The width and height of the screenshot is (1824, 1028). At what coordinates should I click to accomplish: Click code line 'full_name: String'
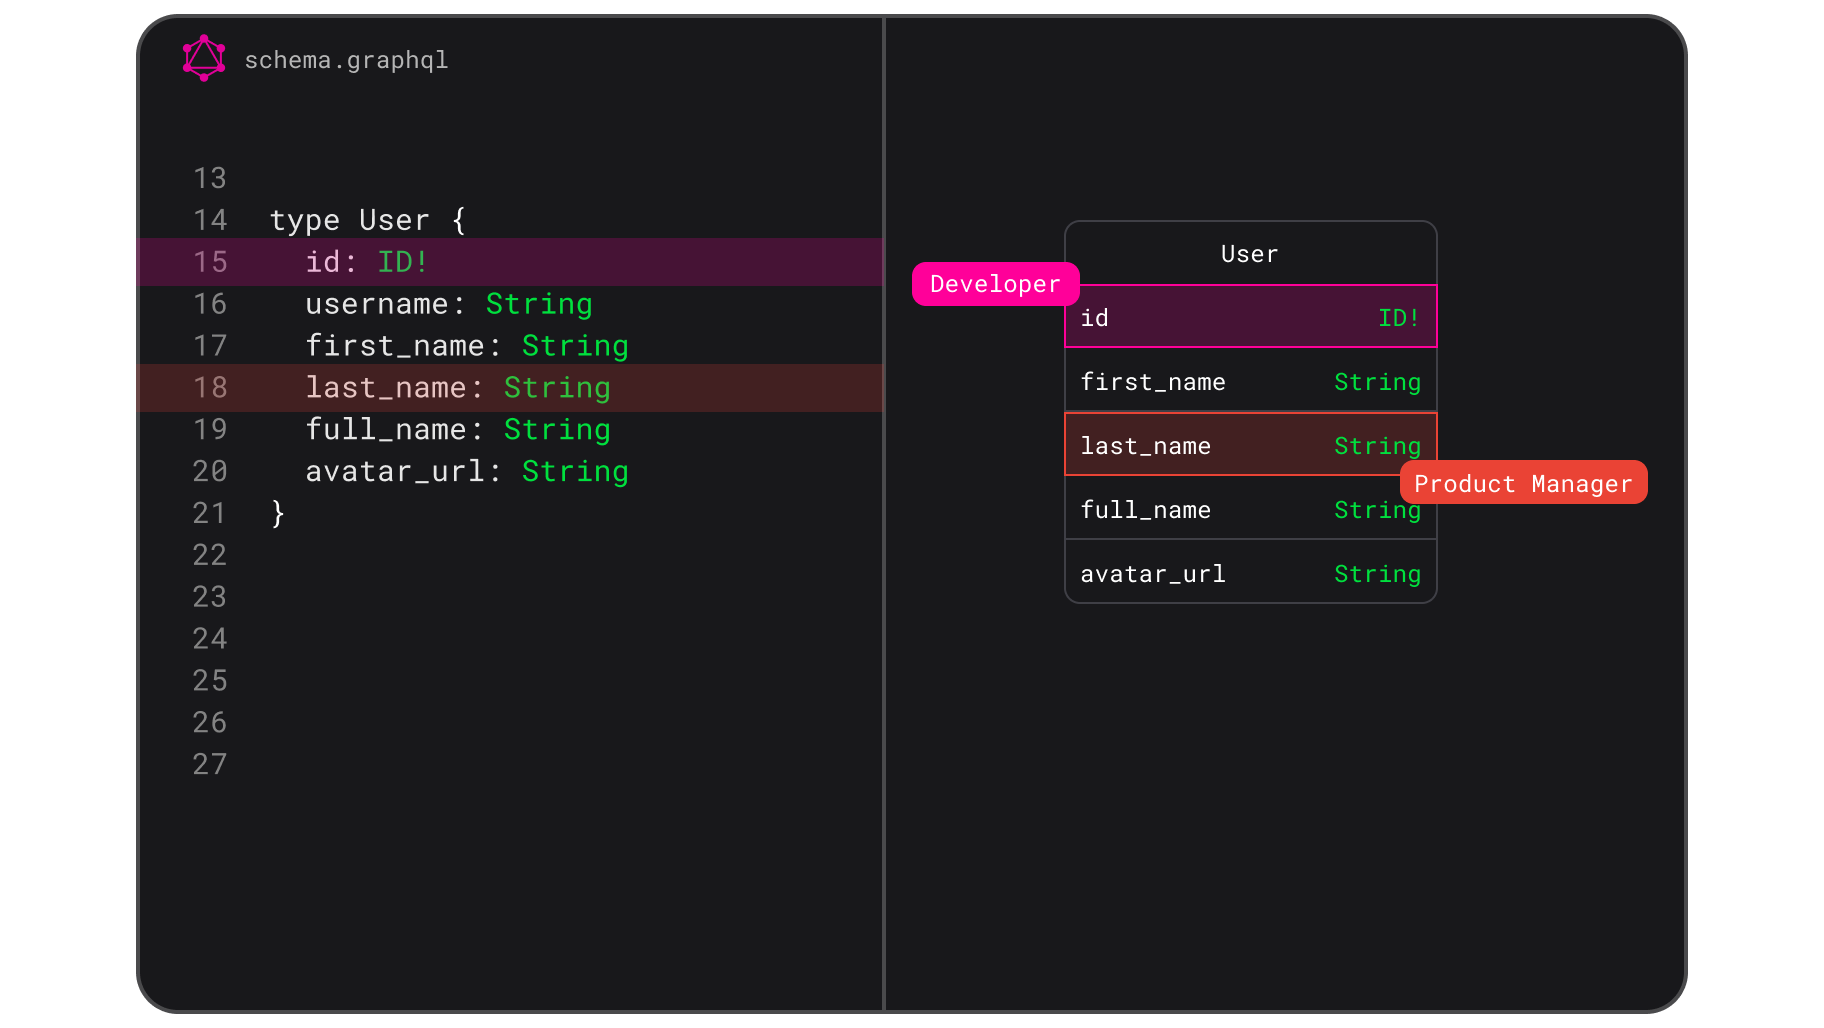[457, 430]
